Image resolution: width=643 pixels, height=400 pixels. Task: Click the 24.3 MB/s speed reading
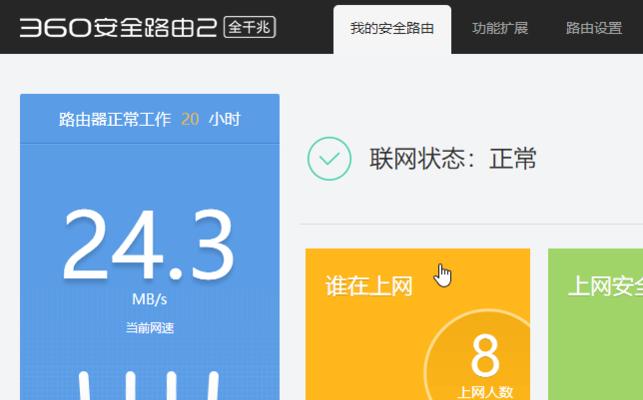[149, 256]
